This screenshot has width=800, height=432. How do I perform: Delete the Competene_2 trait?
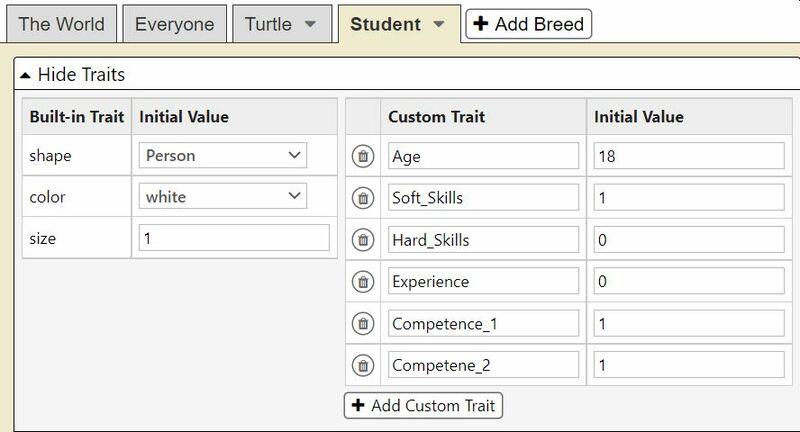[x=363, y=366]
